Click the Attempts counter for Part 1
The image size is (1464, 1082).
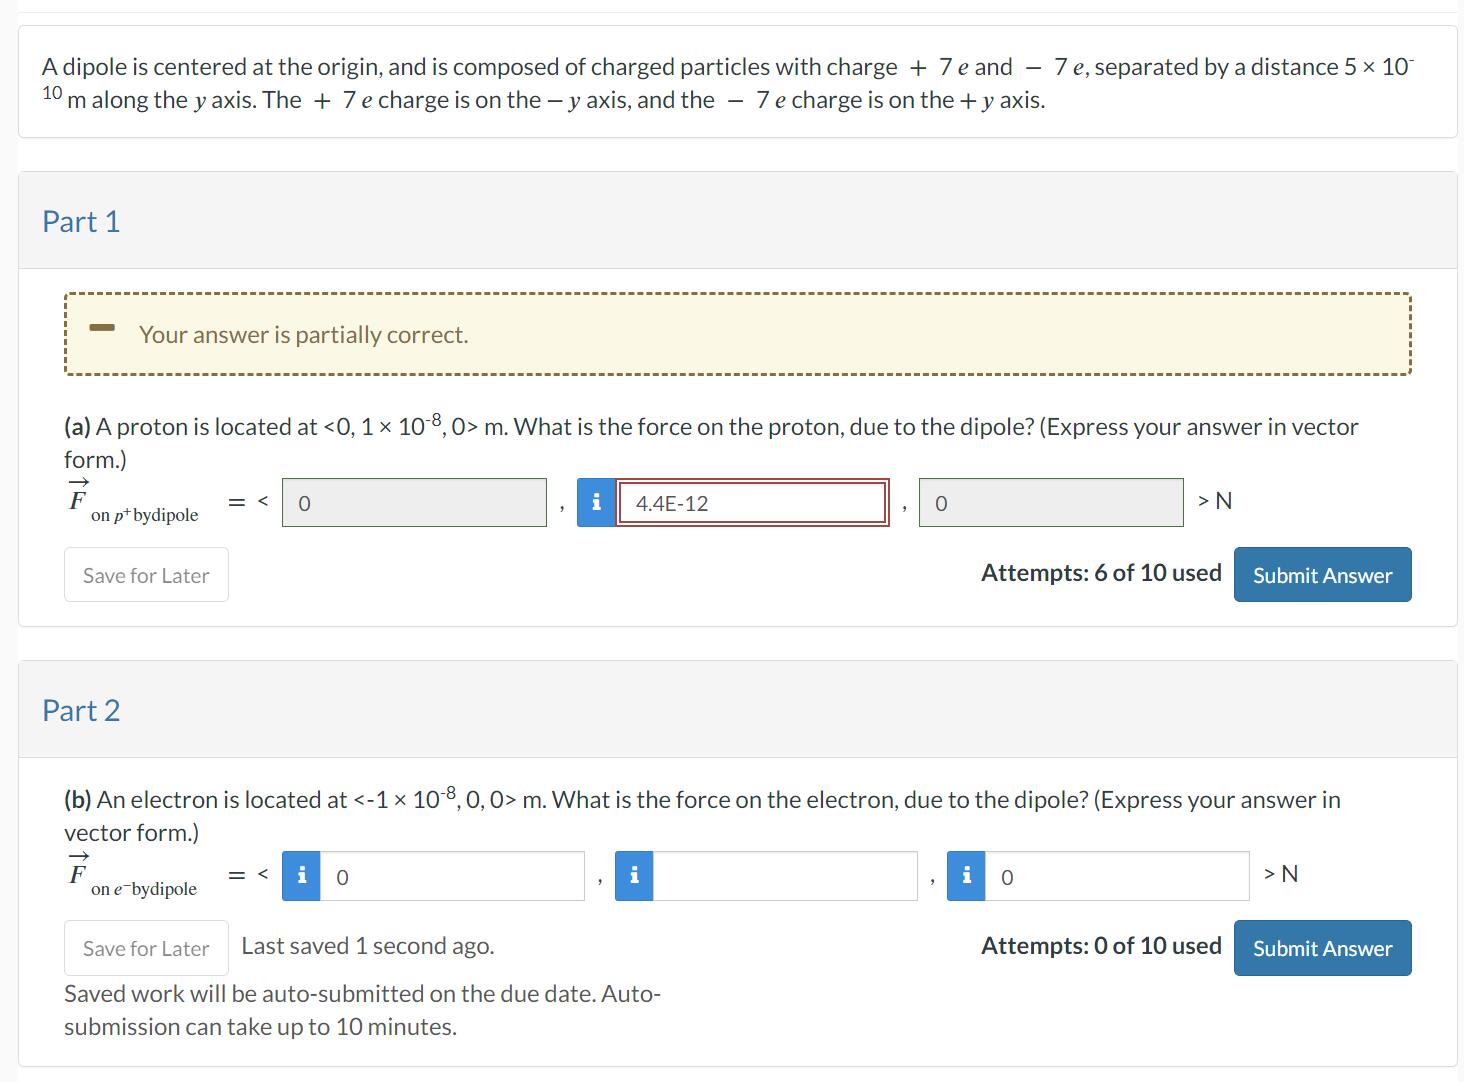point(1100,573)
